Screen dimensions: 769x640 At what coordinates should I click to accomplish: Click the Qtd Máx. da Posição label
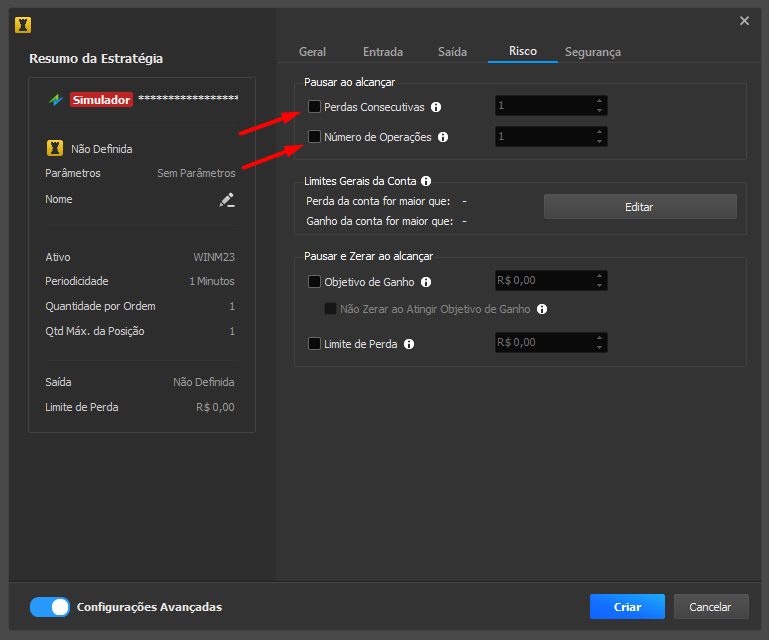coord(95,331)
